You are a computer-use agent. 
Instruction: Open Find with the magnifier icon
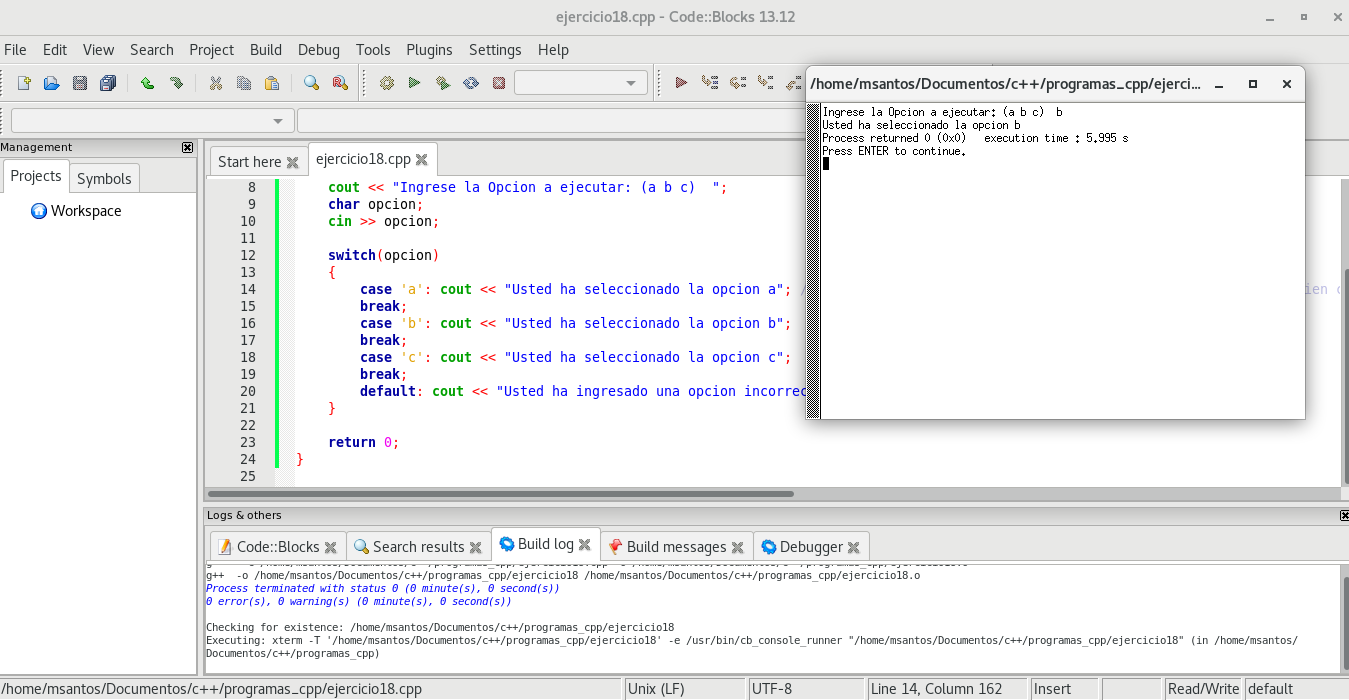tap(311, 83)
